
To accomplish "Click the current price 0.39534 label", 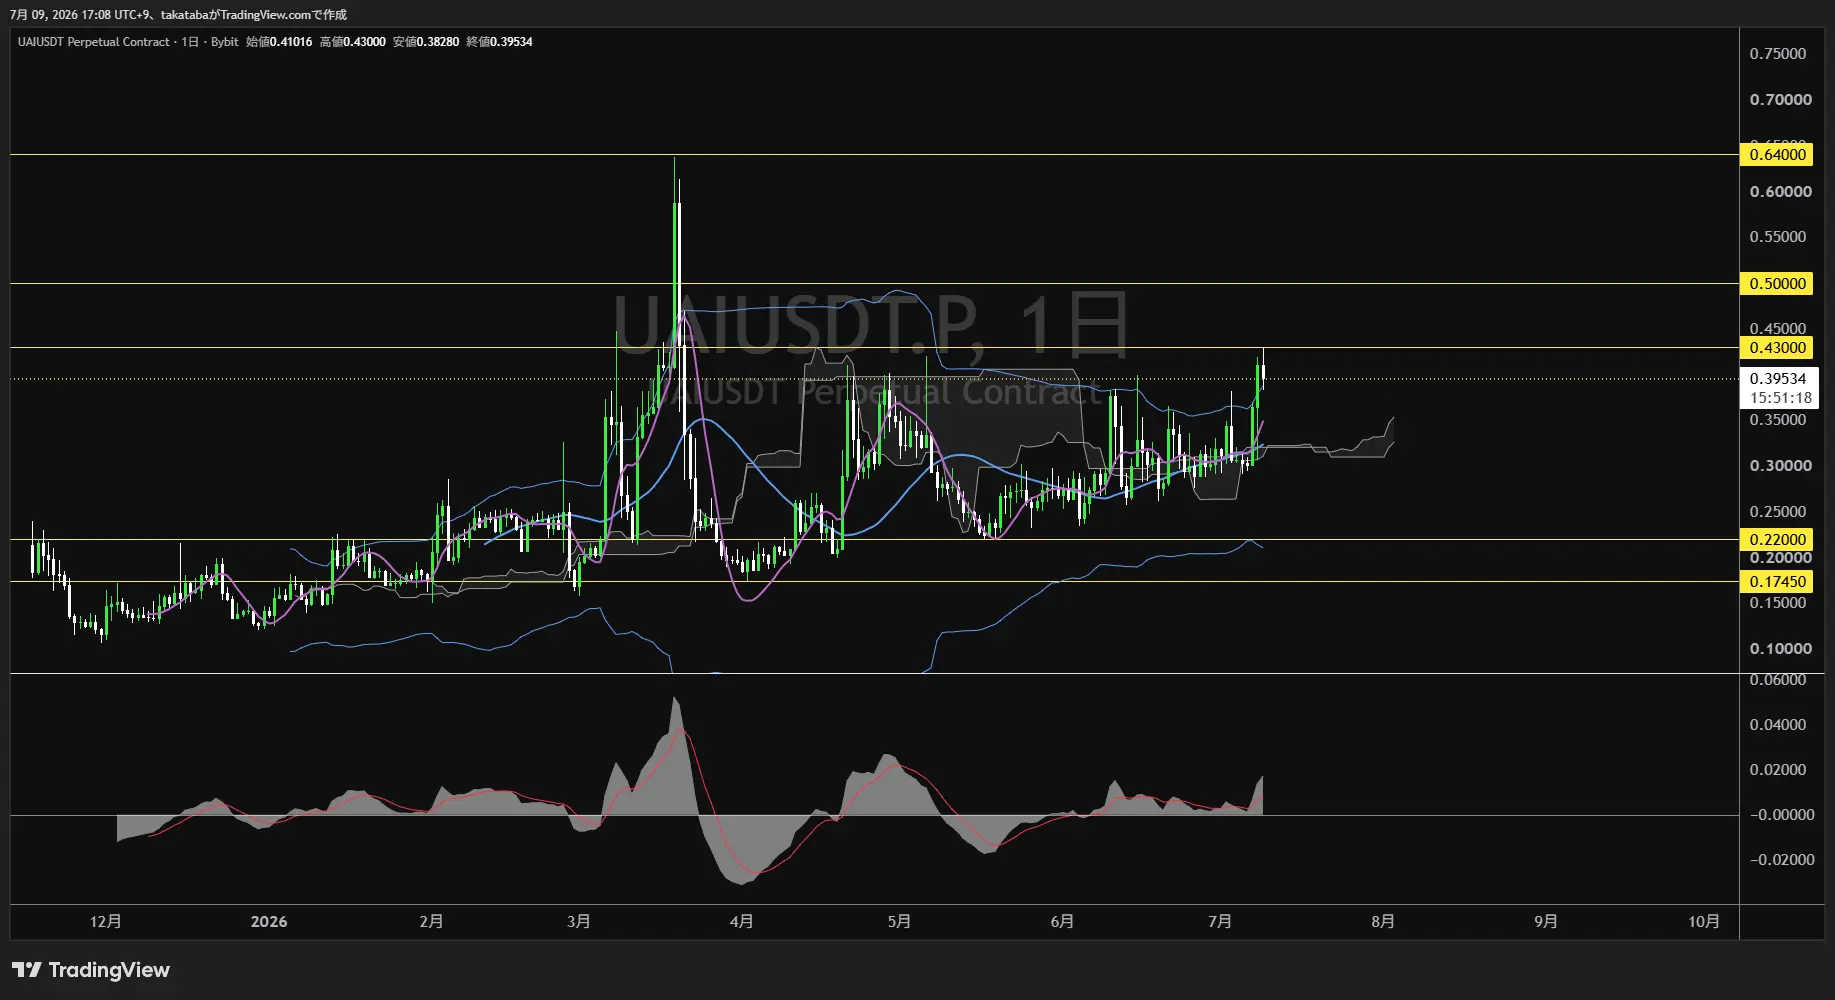I will tap(1778, 379).
